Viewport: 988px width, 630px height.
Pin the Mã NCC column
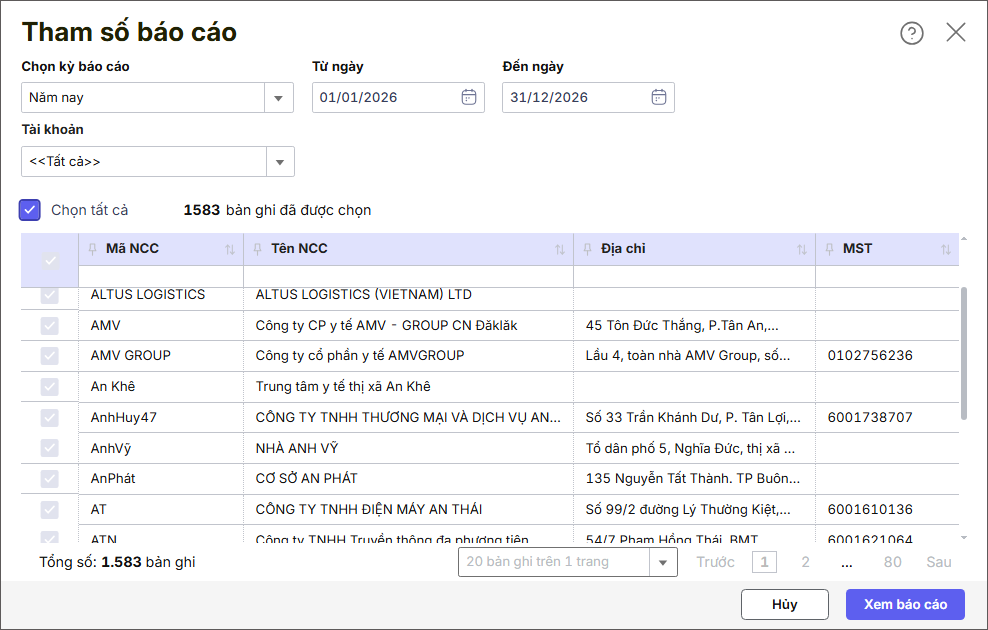[x=93, y=249]
